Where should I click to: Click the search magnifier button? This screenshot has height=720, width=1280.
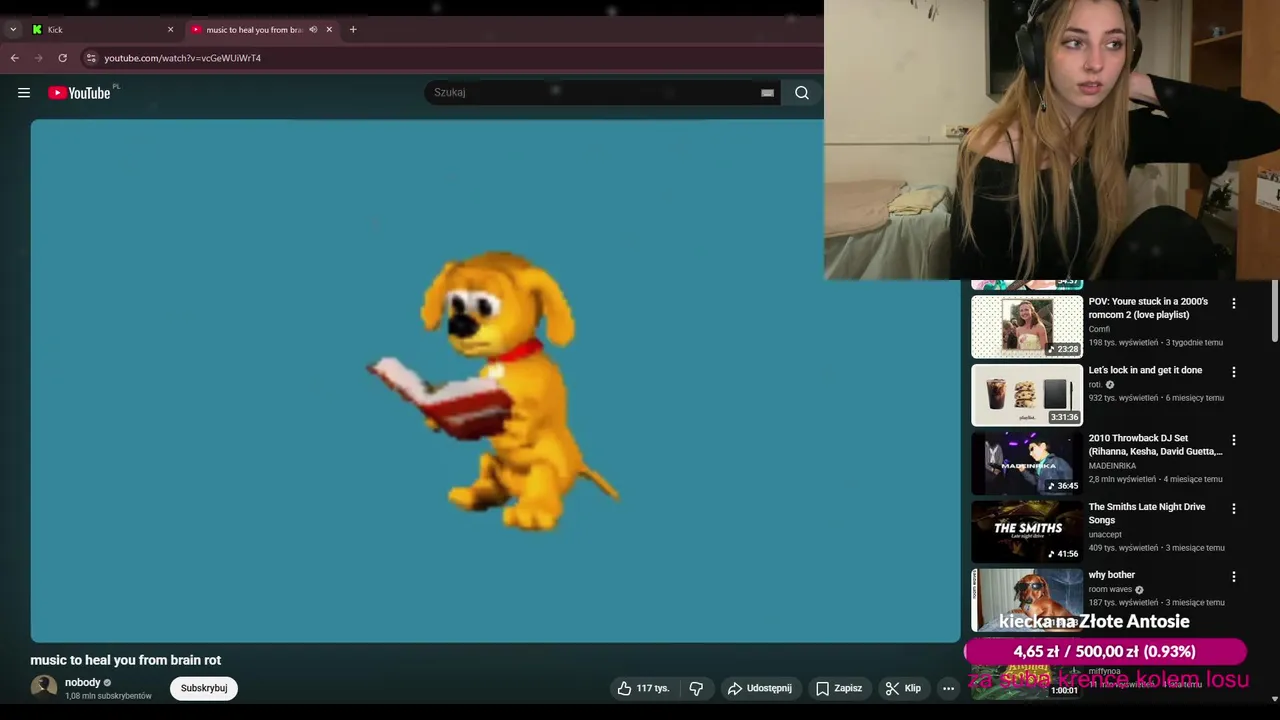pos(802,93)
